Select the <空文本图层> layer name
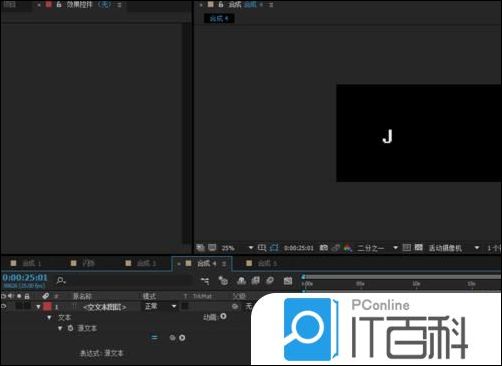 pos(104,307)
